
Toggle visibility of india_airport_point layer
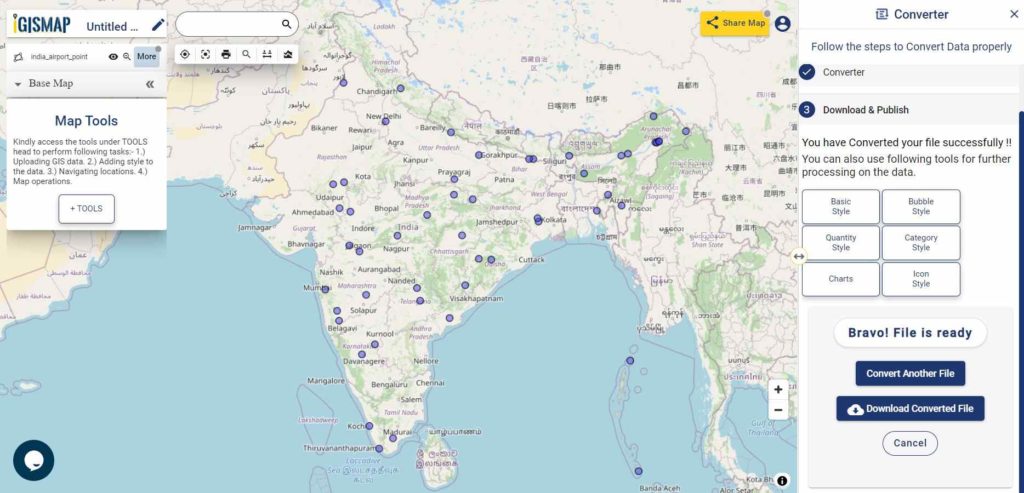pyautogui.click(x=113, y=57)
